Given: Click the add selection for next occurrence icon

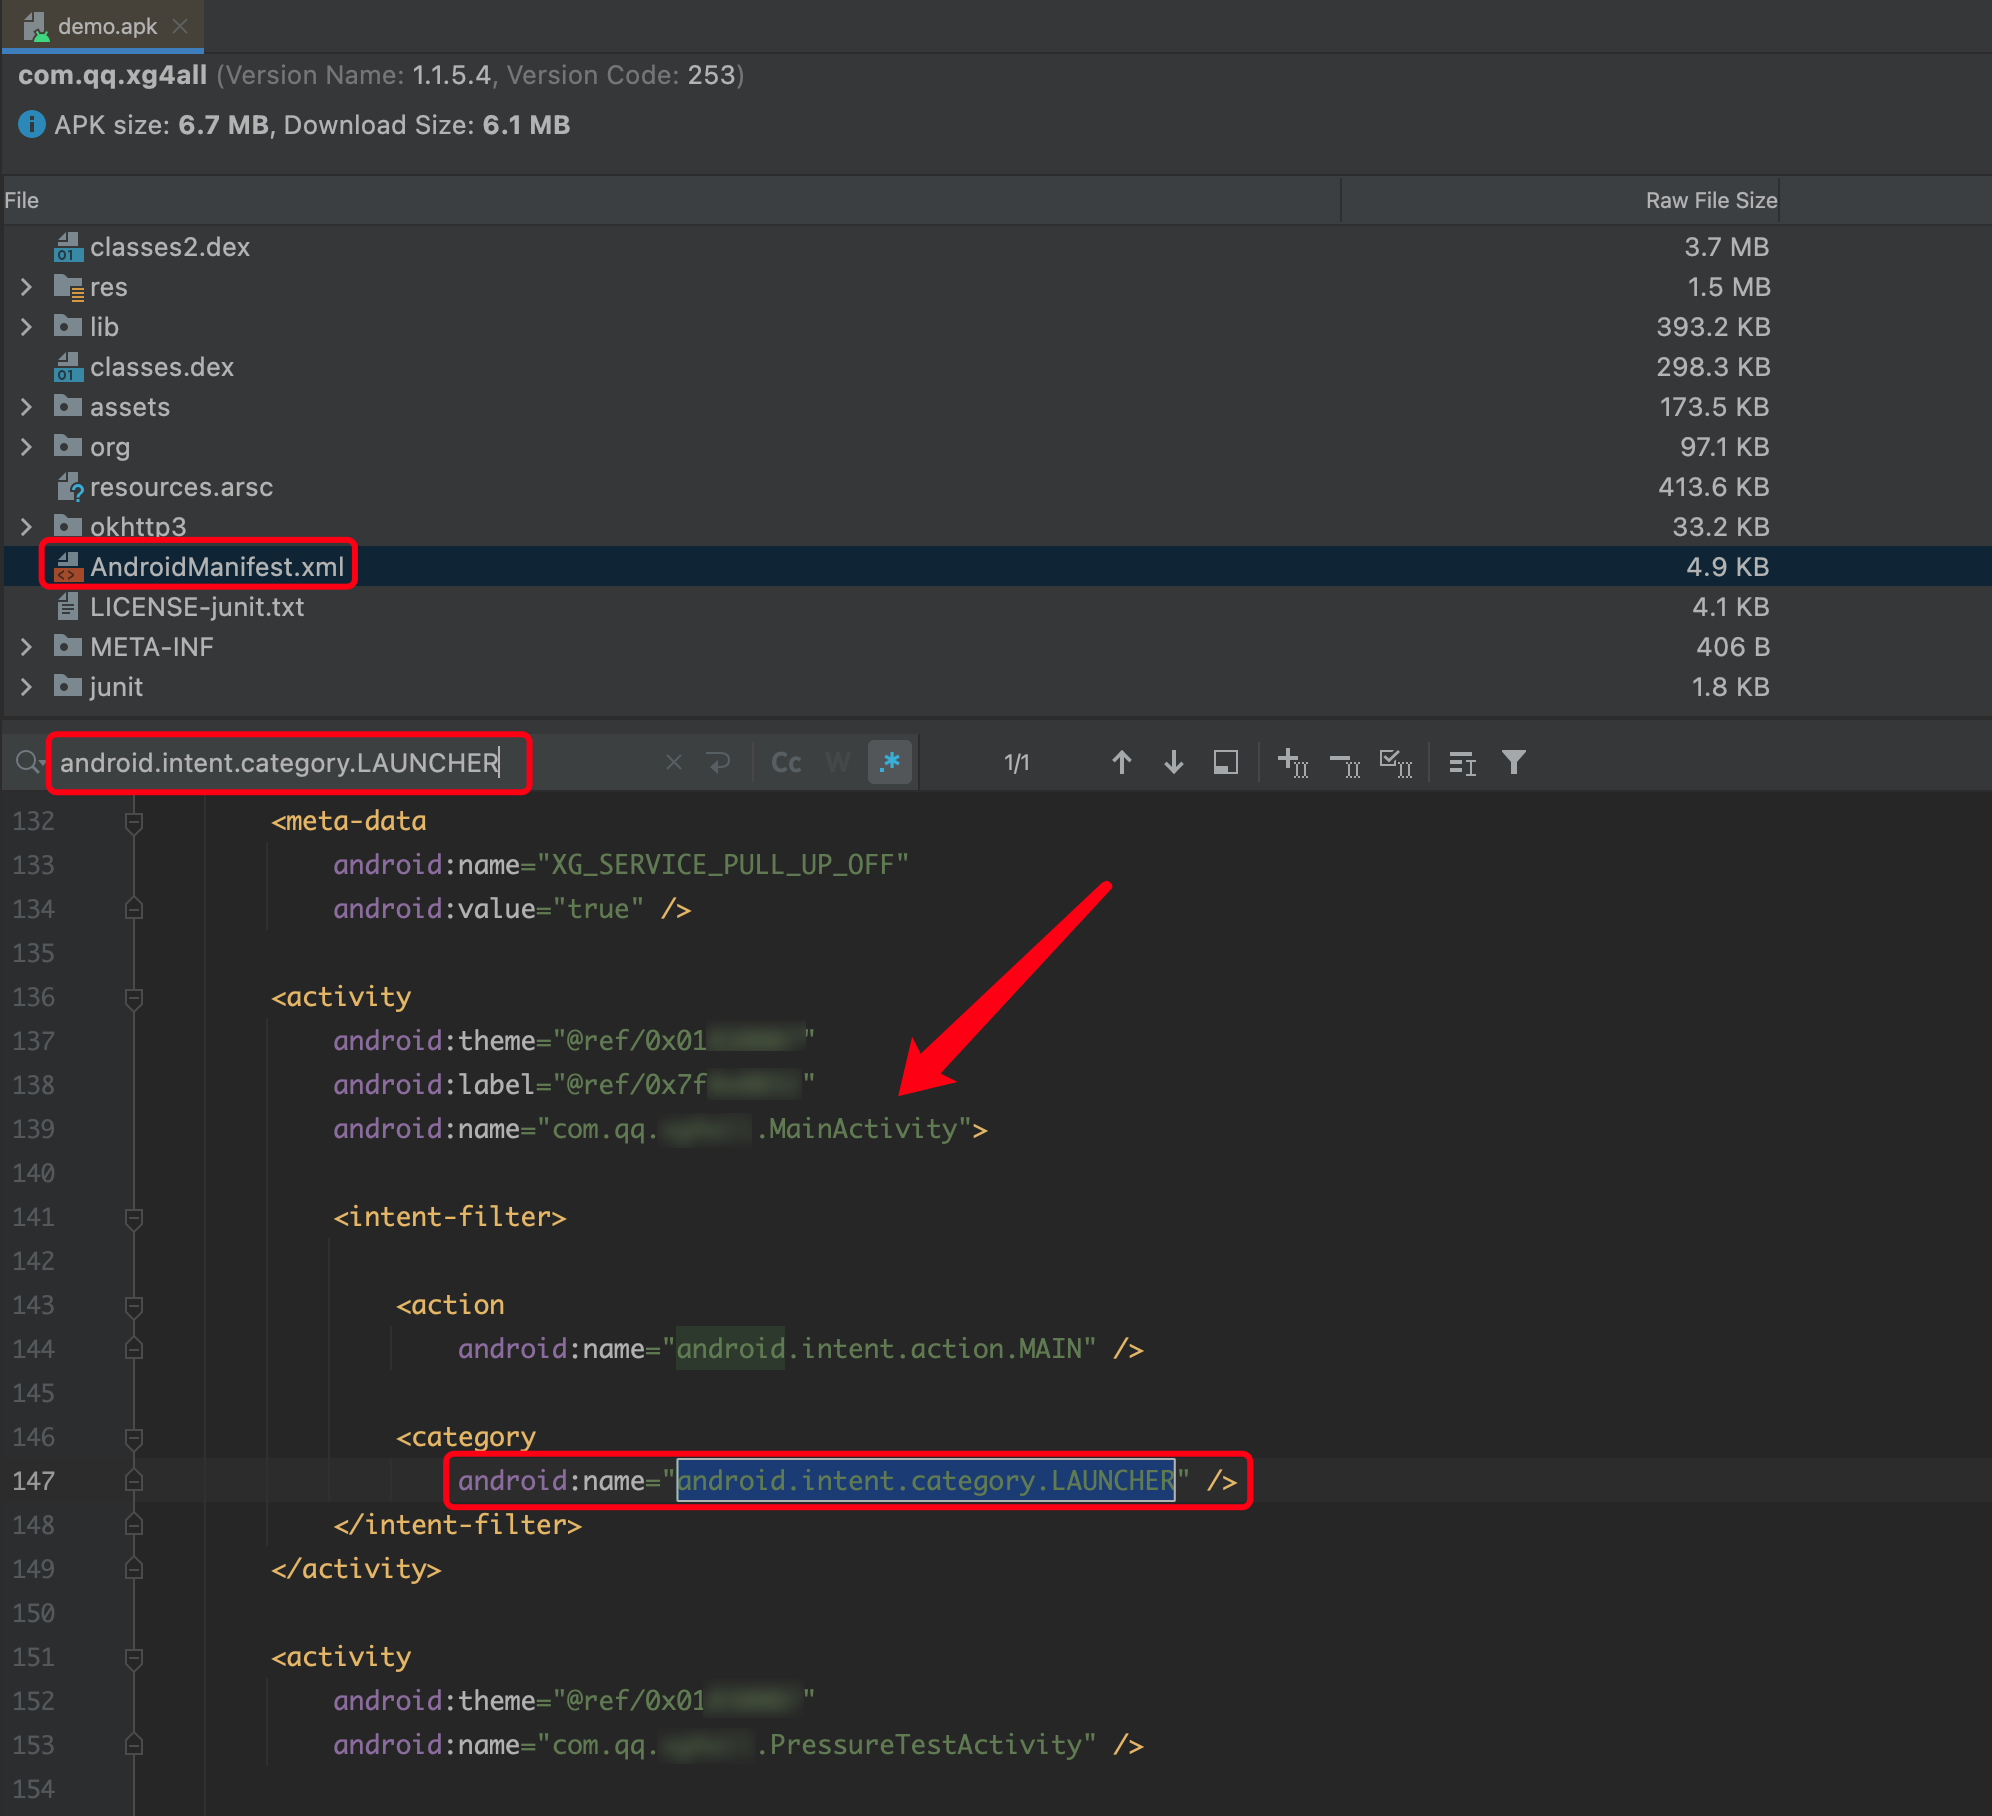Looking at the screenshot, I should click(1292, 763).
